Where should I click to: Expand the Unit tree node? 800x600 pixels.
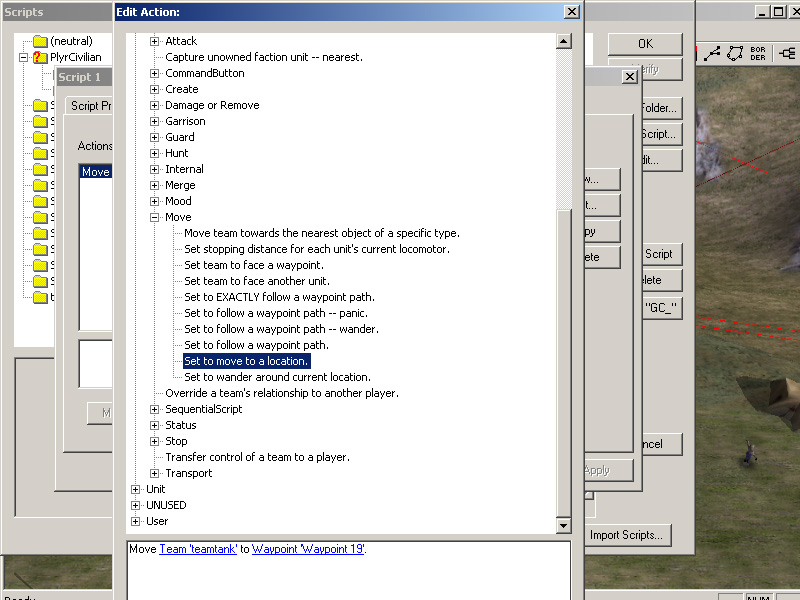point(136,489)
